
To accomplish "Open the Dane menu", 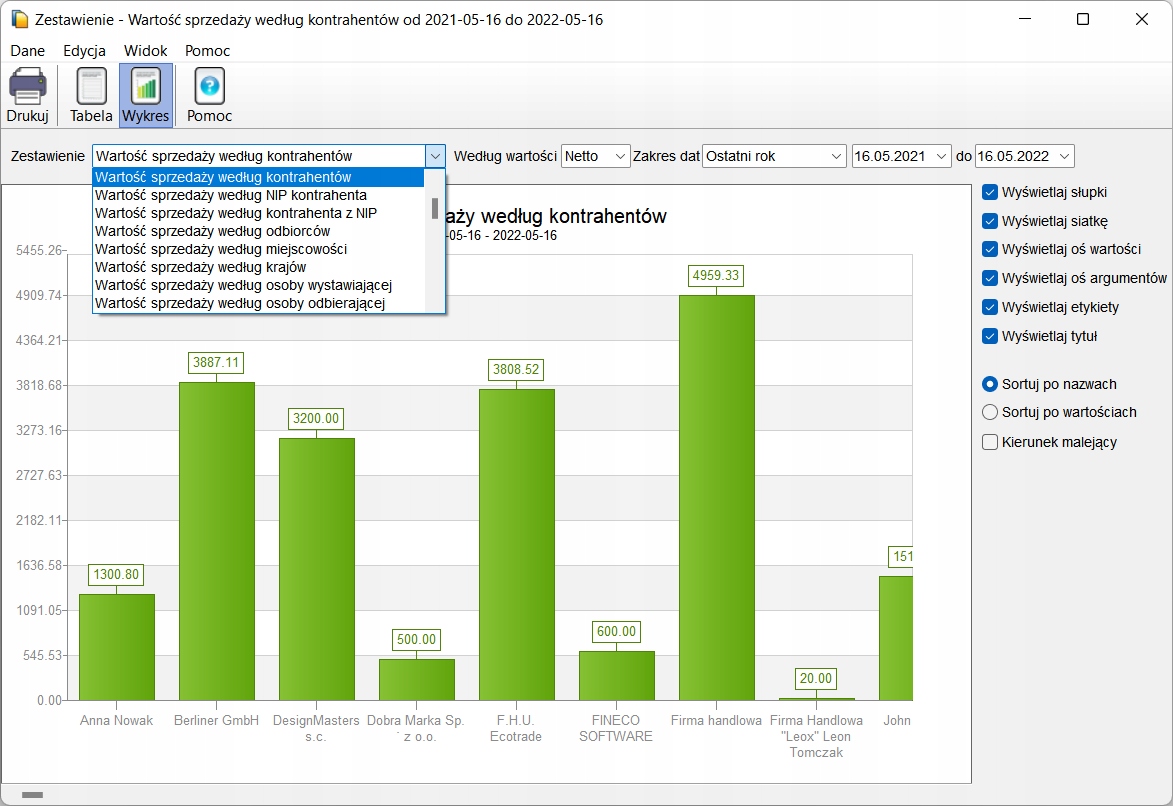I will pos(28,50).
